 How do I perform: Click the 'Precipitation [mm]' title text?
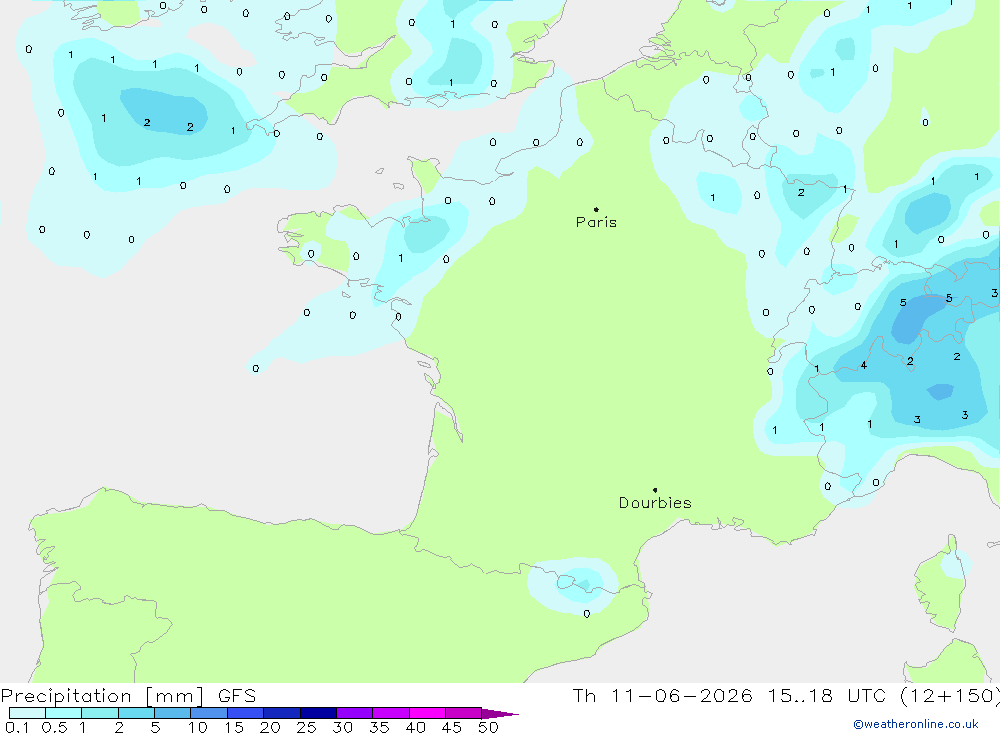click(x=102, y=696)
